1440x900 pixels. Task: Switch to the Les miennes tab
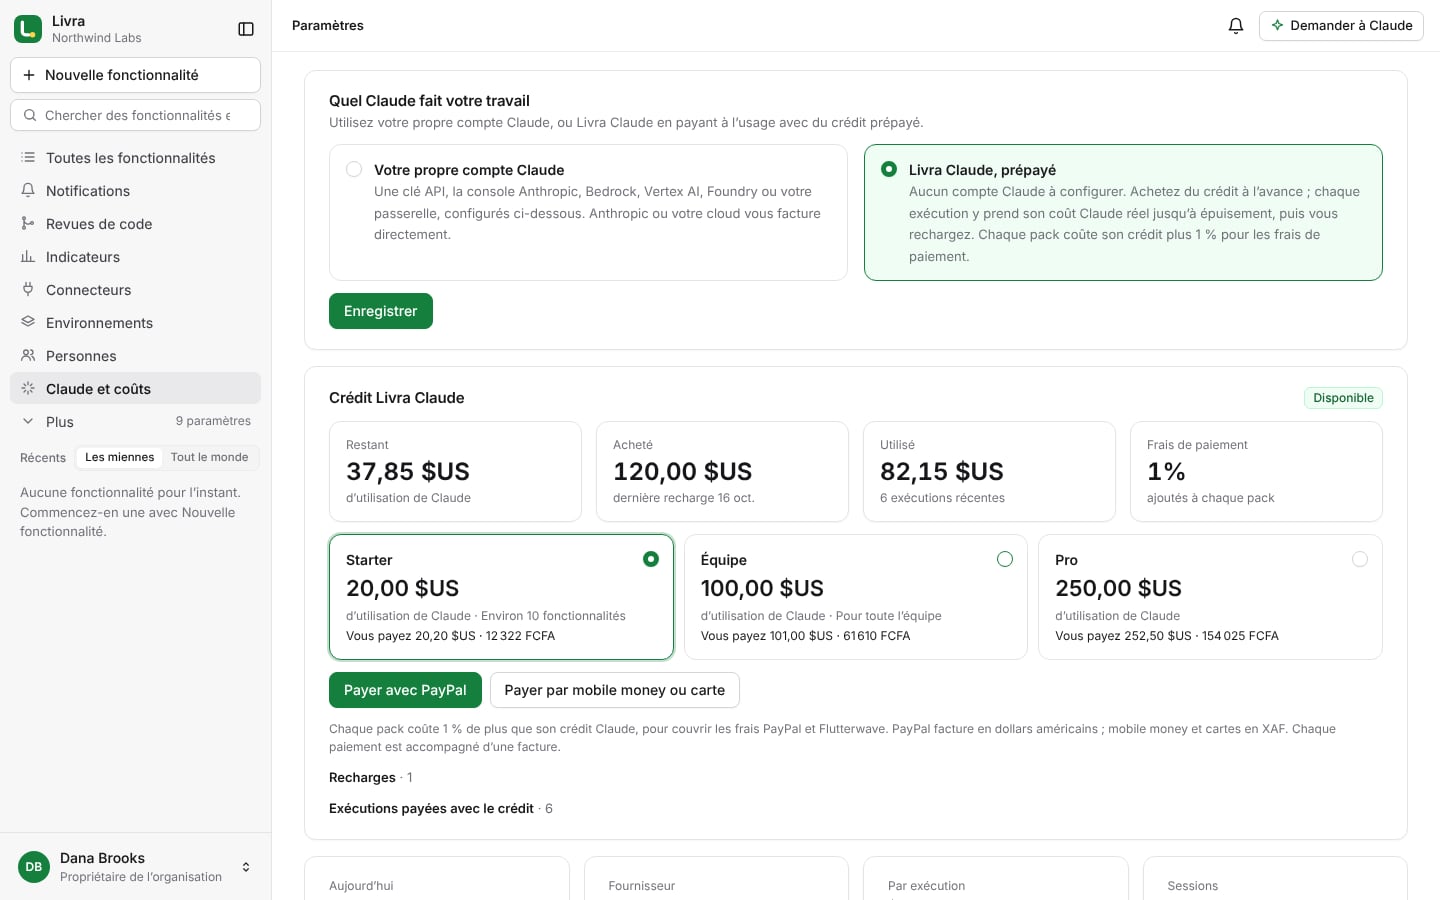point(119,457)
